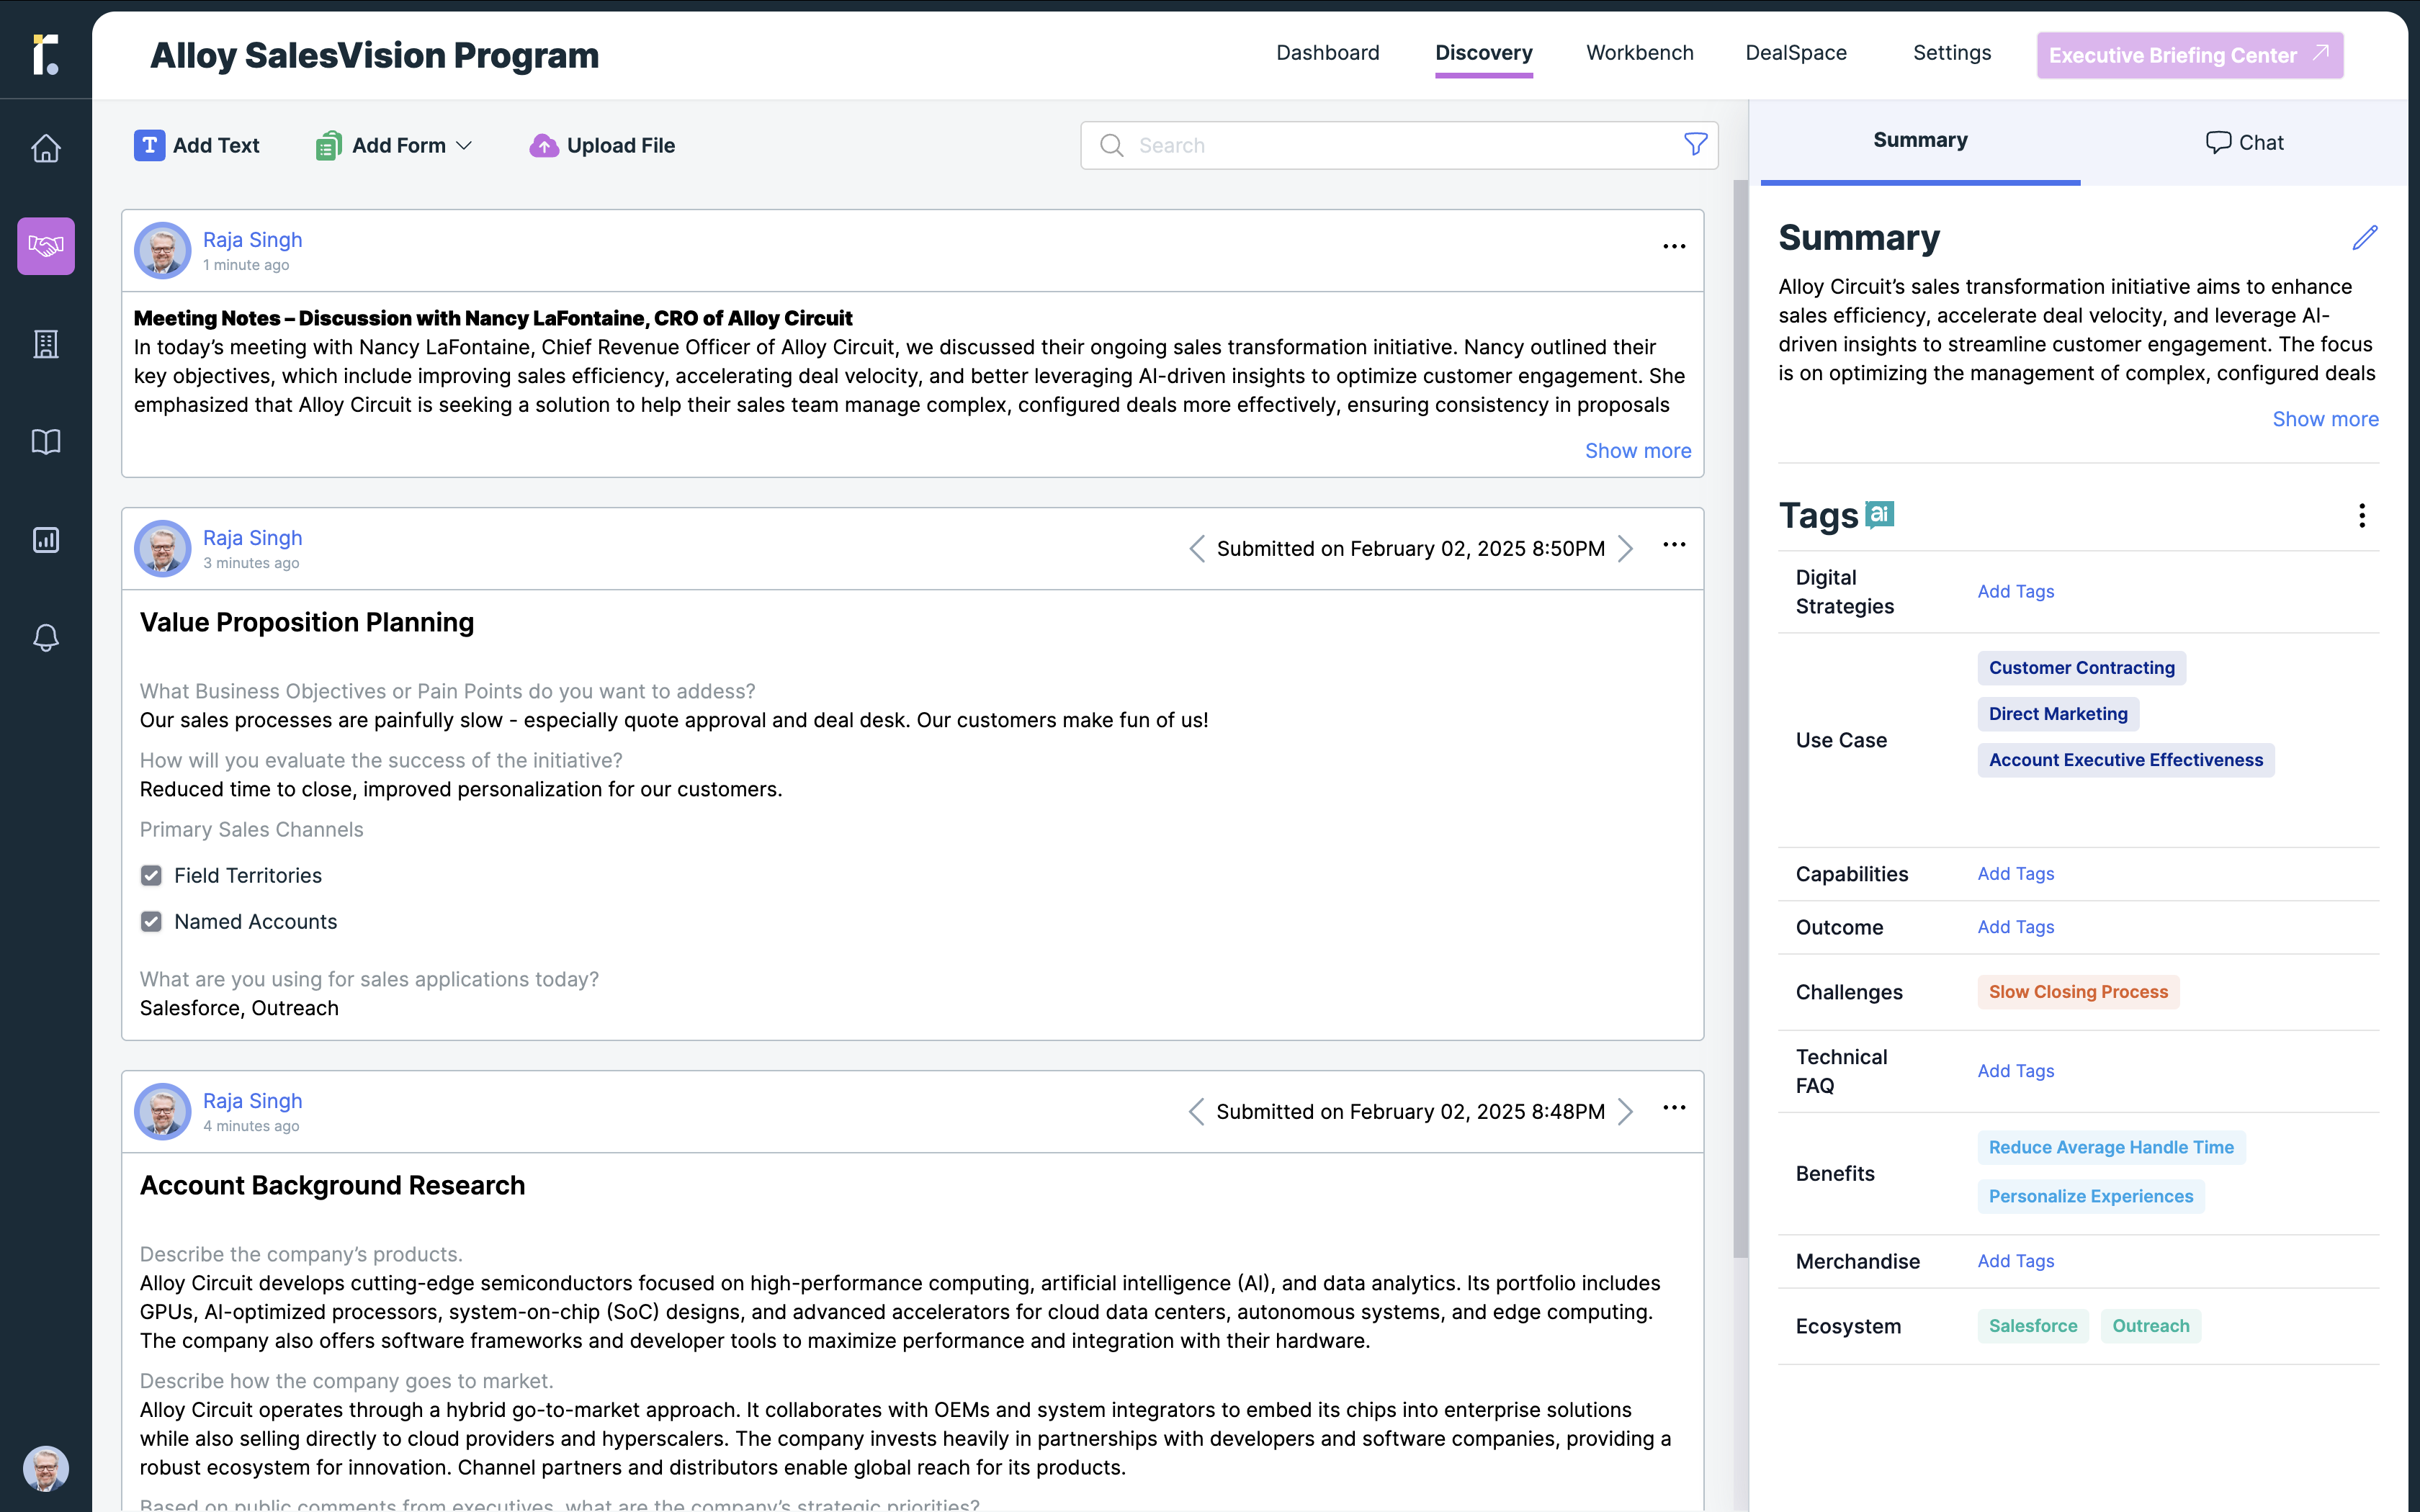
Task: Open Tags vertical three-dot menu
Action: tap(2362, 516)
